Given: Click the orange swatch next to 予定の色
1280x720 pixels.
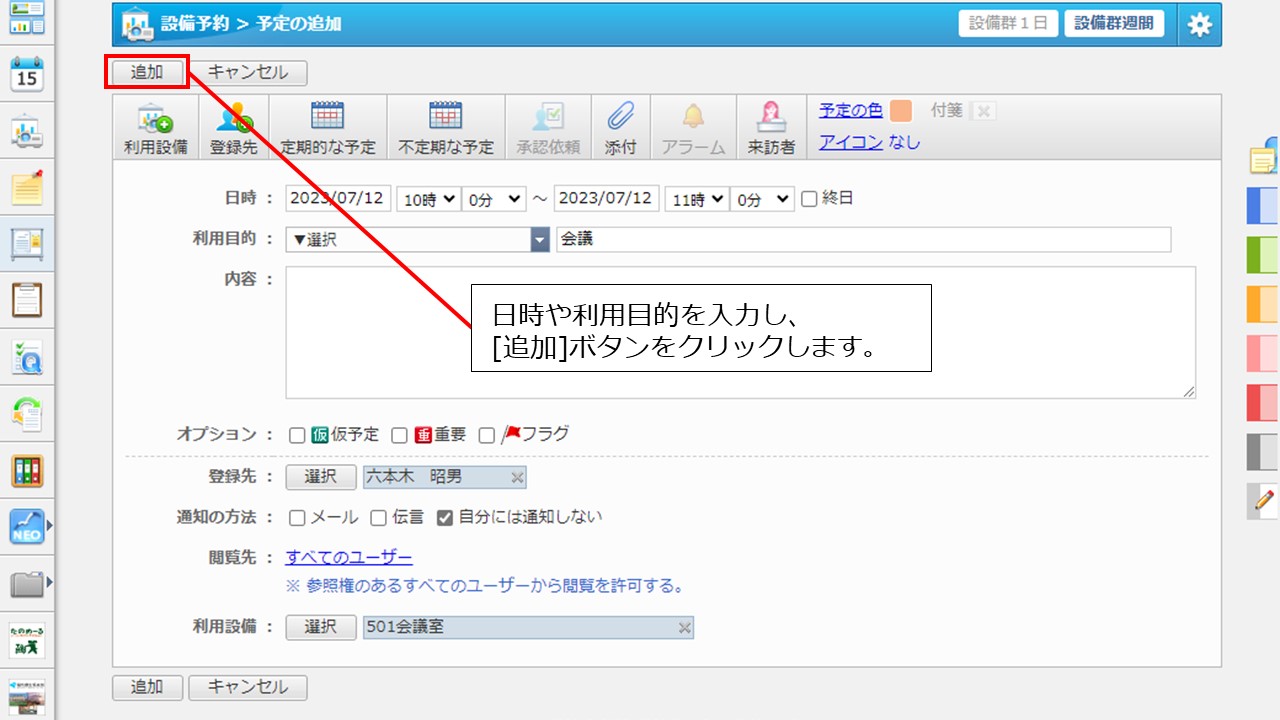Looking at the screenshot, I should 899,110.
